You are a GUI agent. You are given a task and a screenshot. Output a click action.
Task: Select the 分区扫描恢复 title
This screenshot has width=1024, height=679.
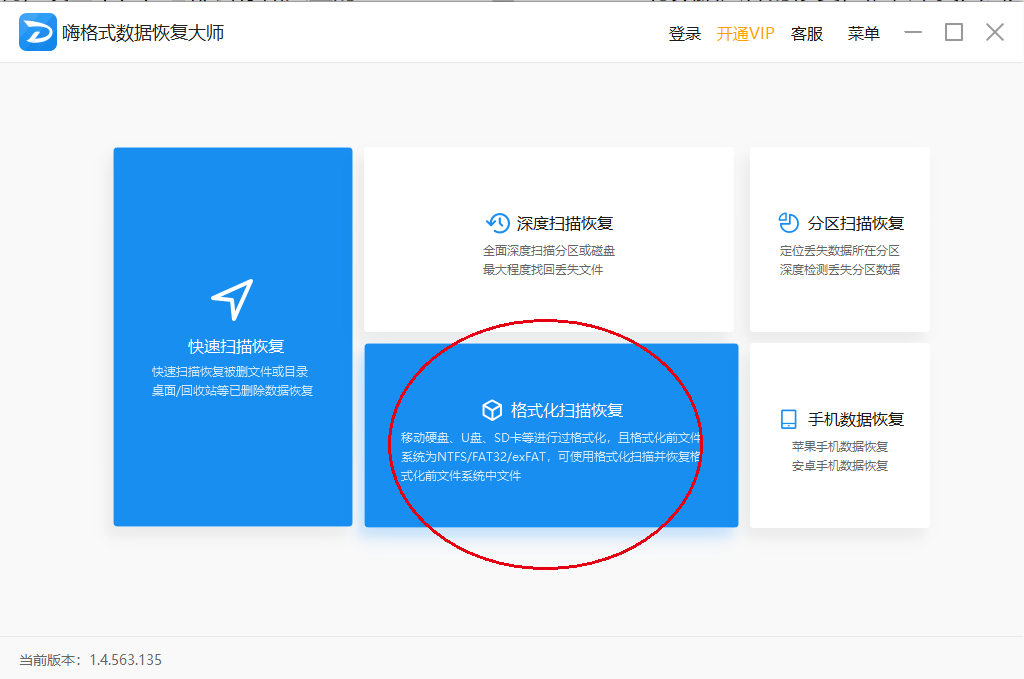(856, 223)
